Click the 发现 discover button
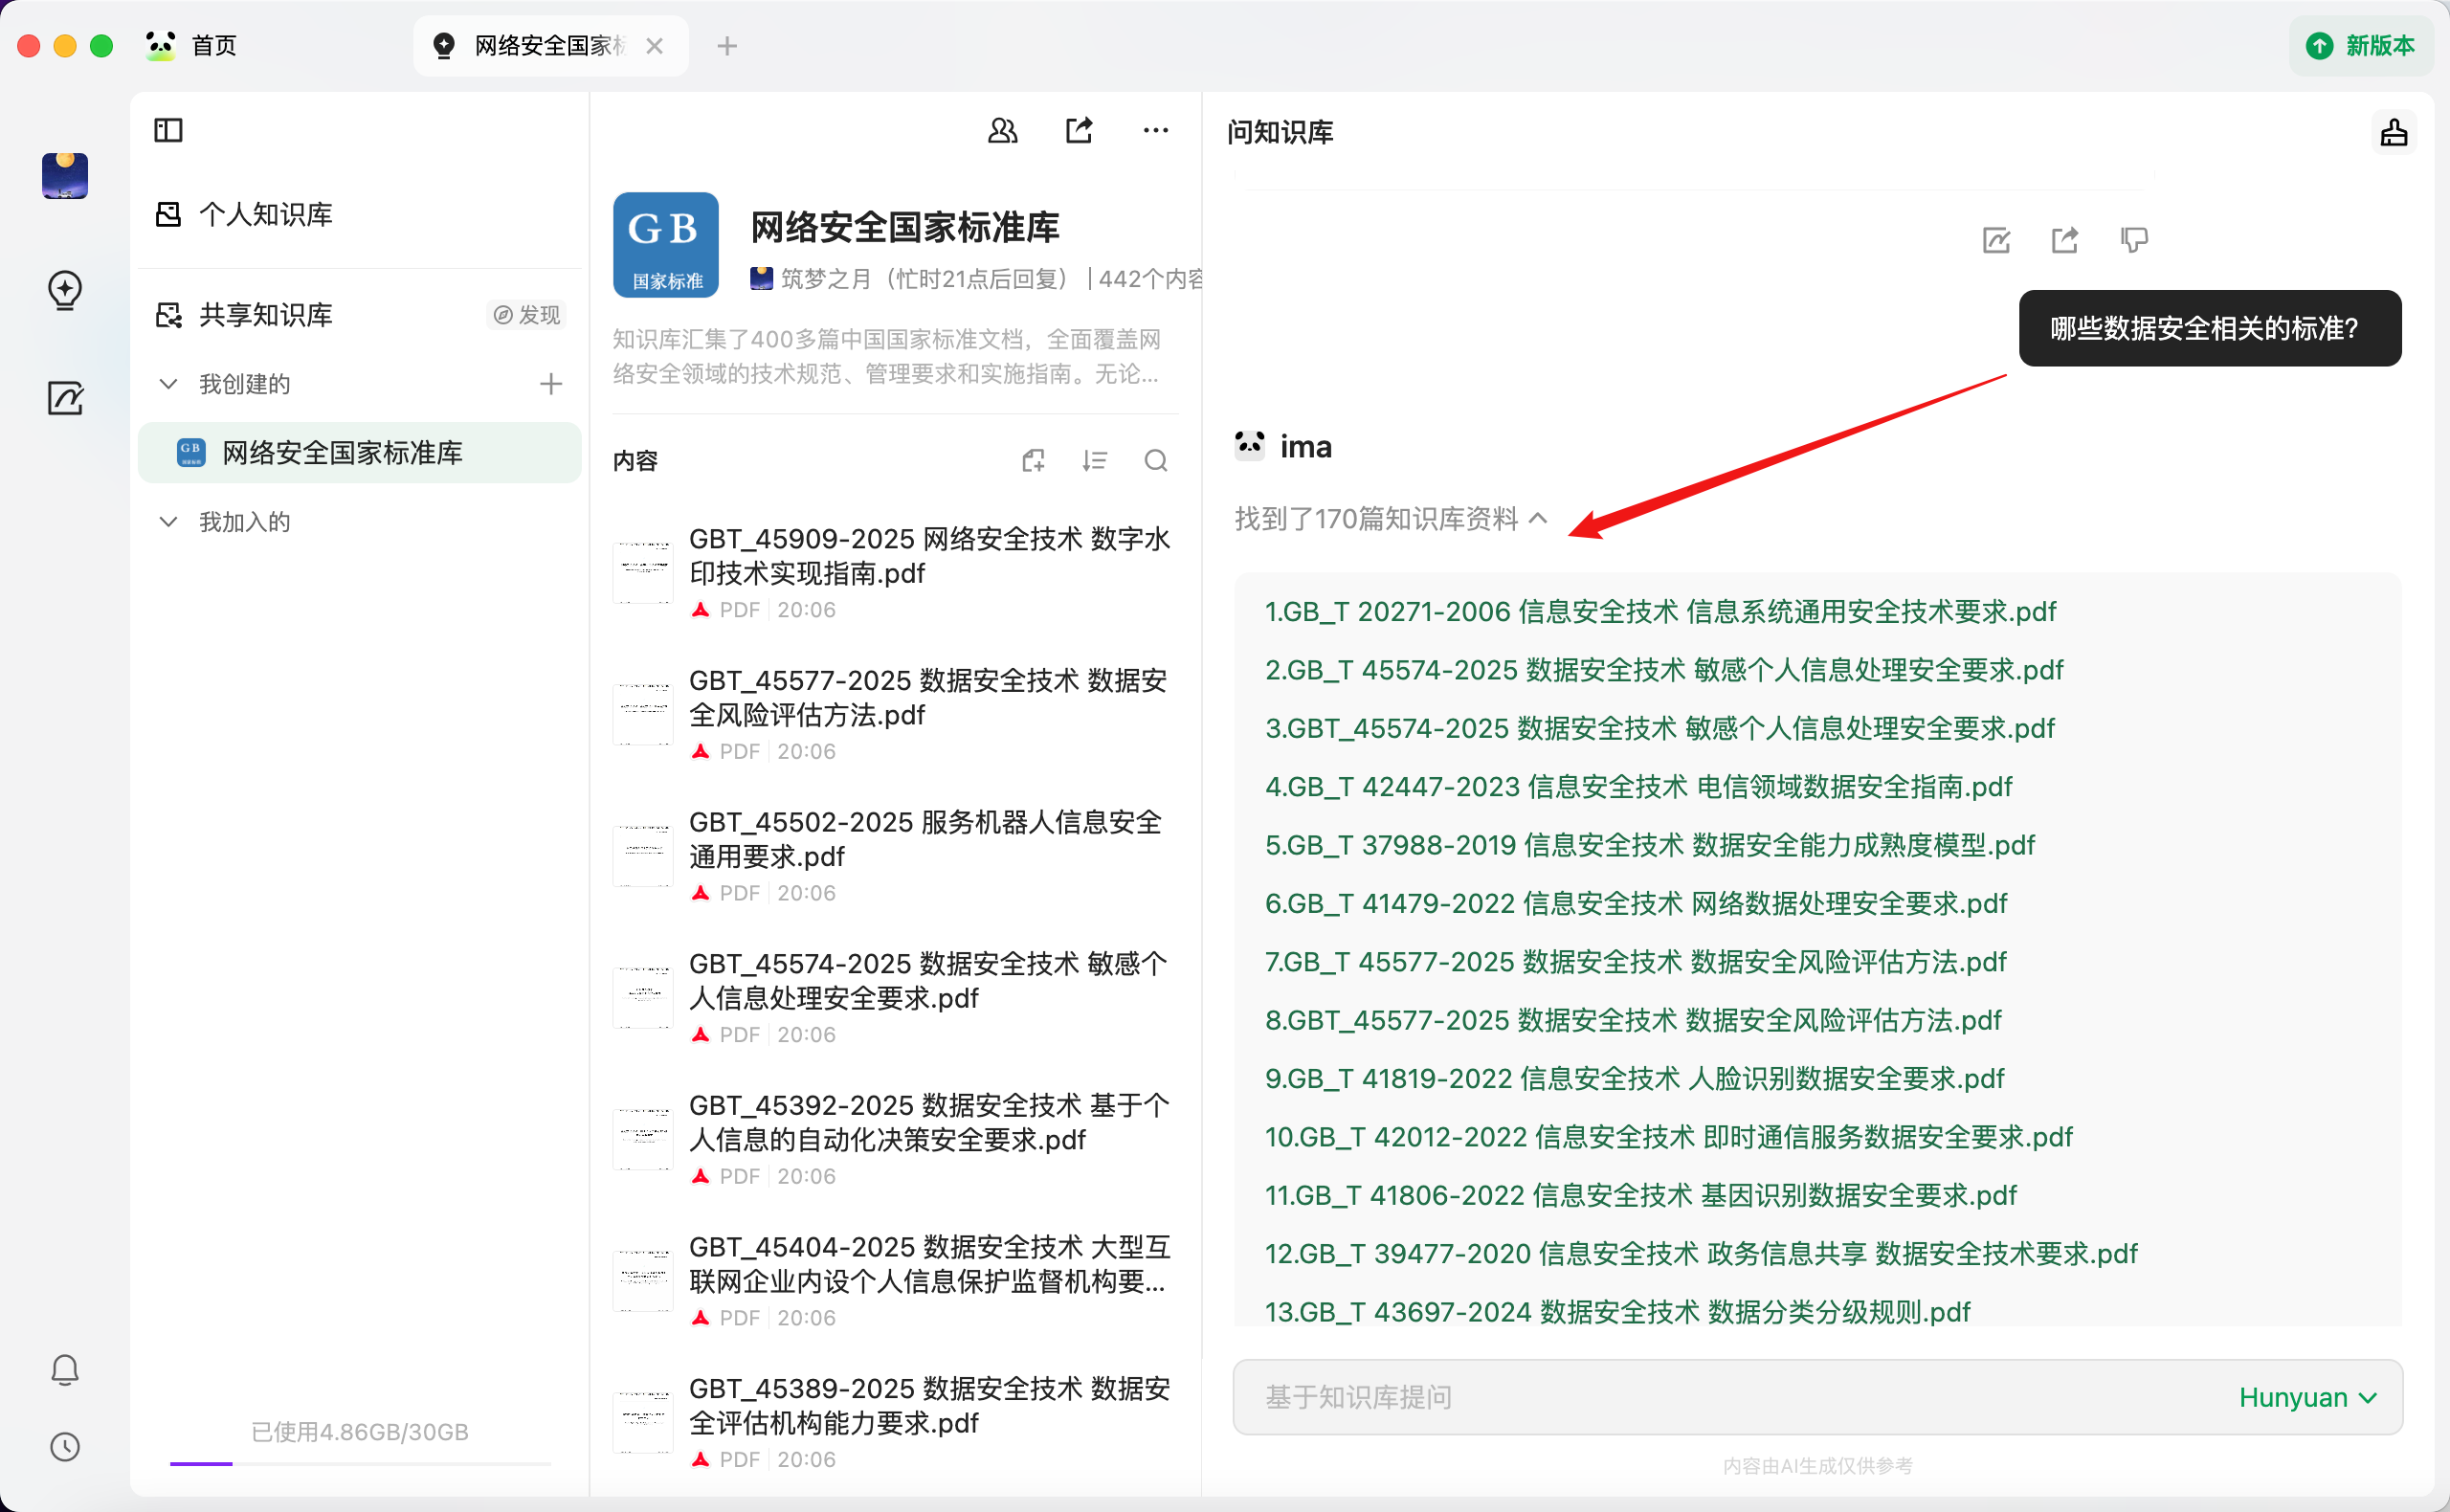 (x=527, y=315)
